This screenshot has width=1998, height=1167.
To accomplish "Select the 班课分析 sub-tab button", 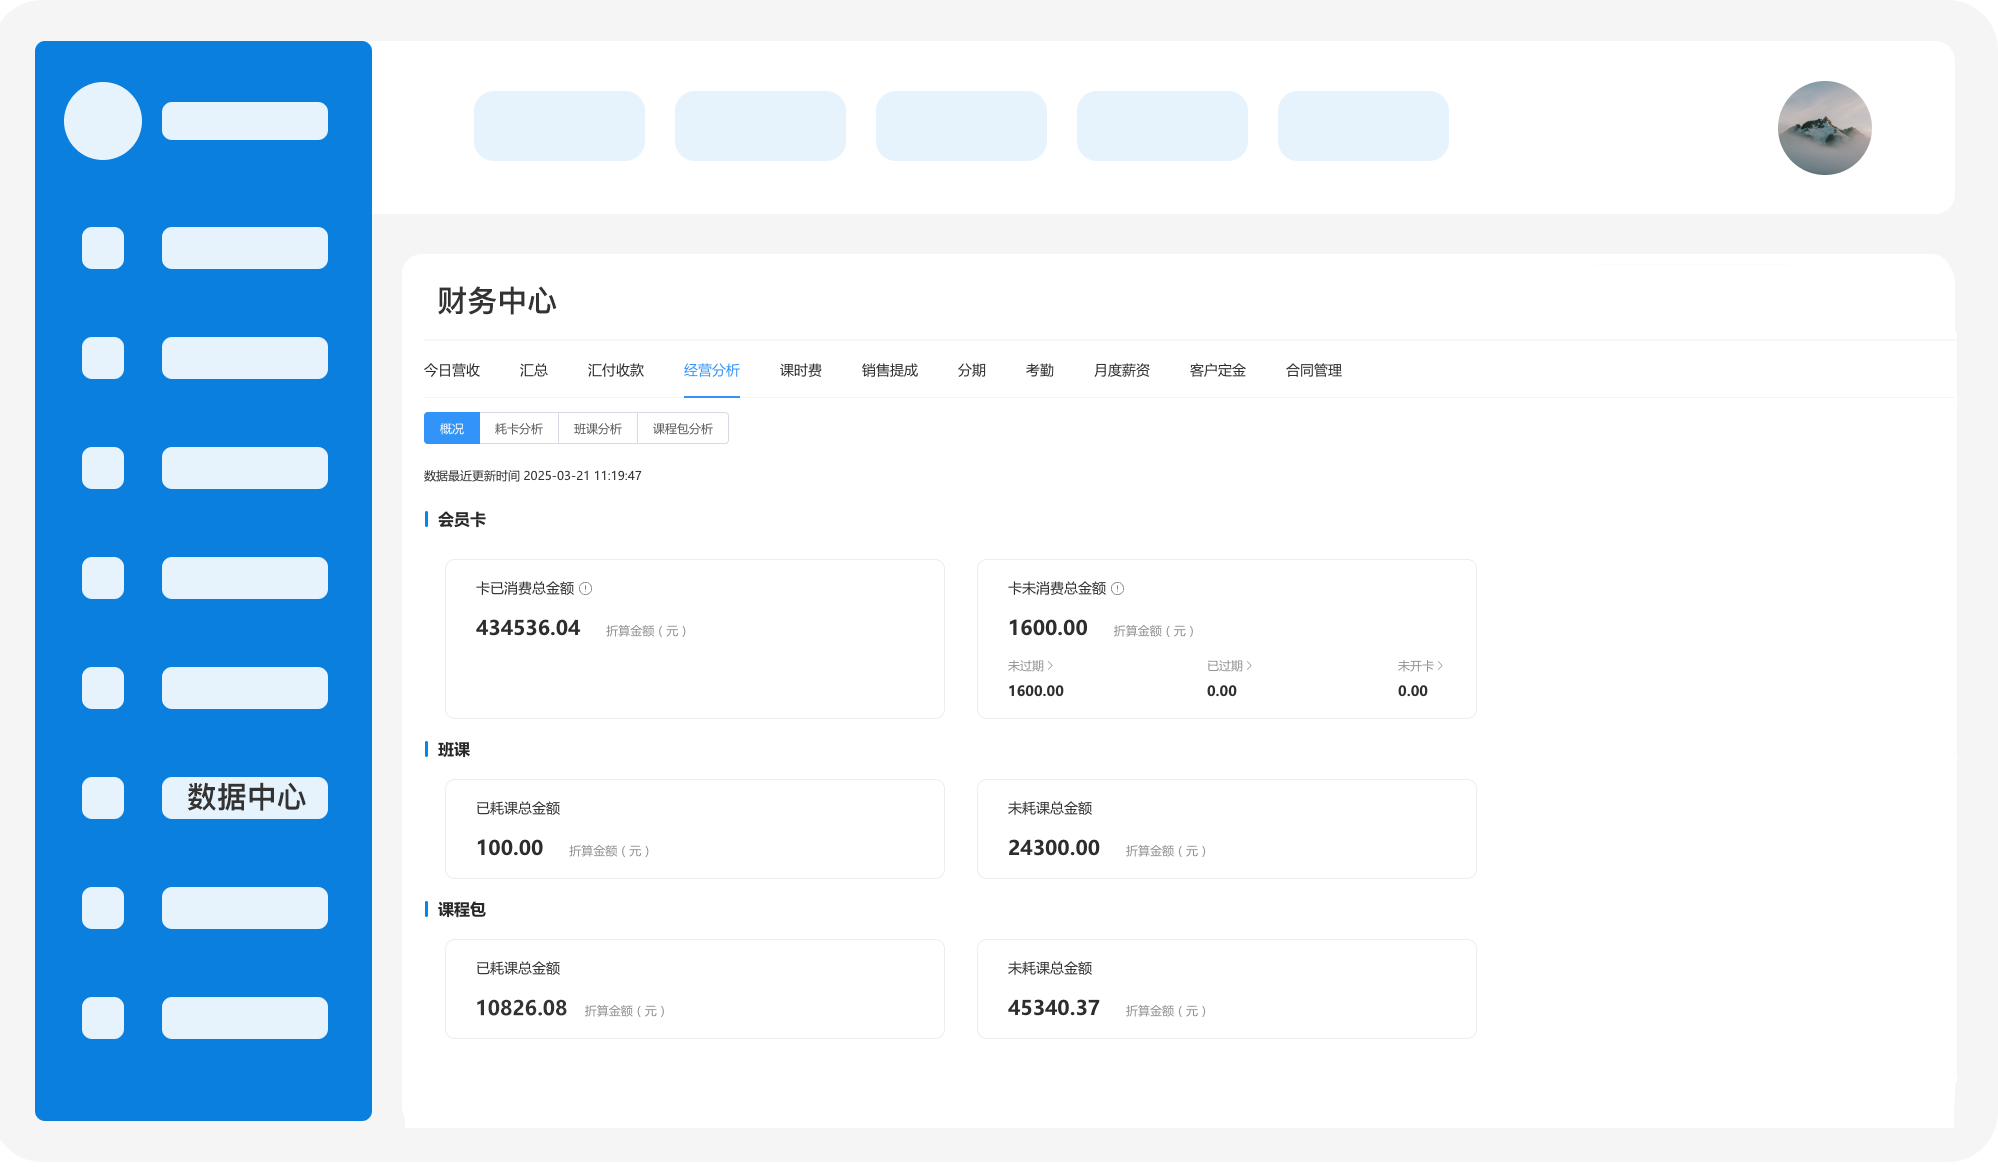I will (x=598, y=429).
